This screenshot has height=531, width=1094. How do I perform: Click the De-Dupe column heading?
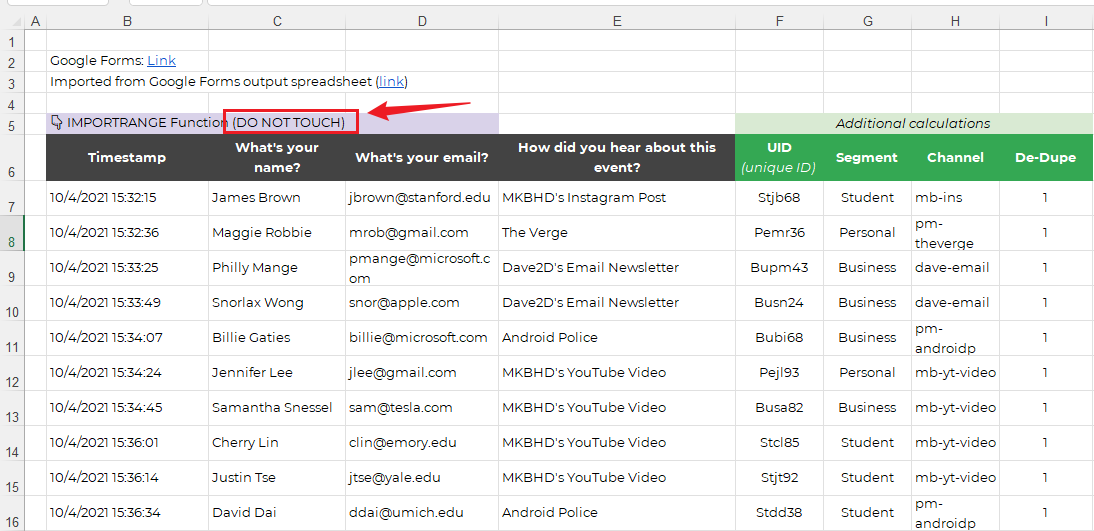(x=1046, y=158)
